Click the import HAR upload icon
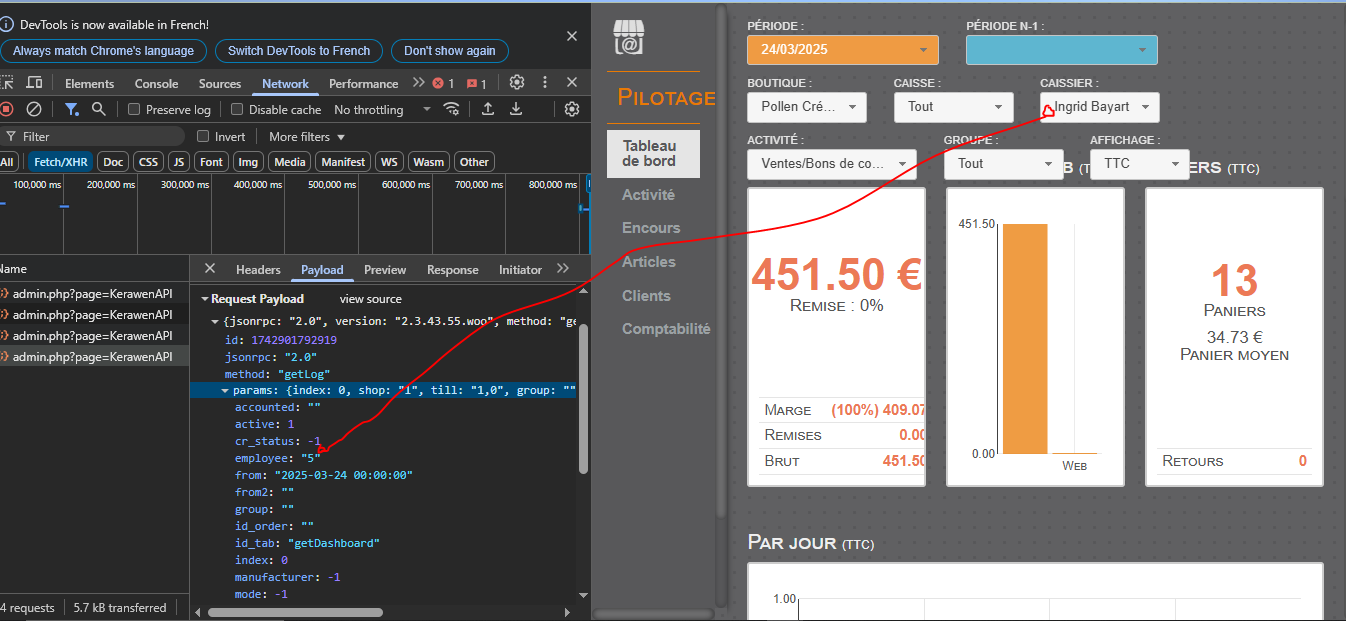 point(488,109)
